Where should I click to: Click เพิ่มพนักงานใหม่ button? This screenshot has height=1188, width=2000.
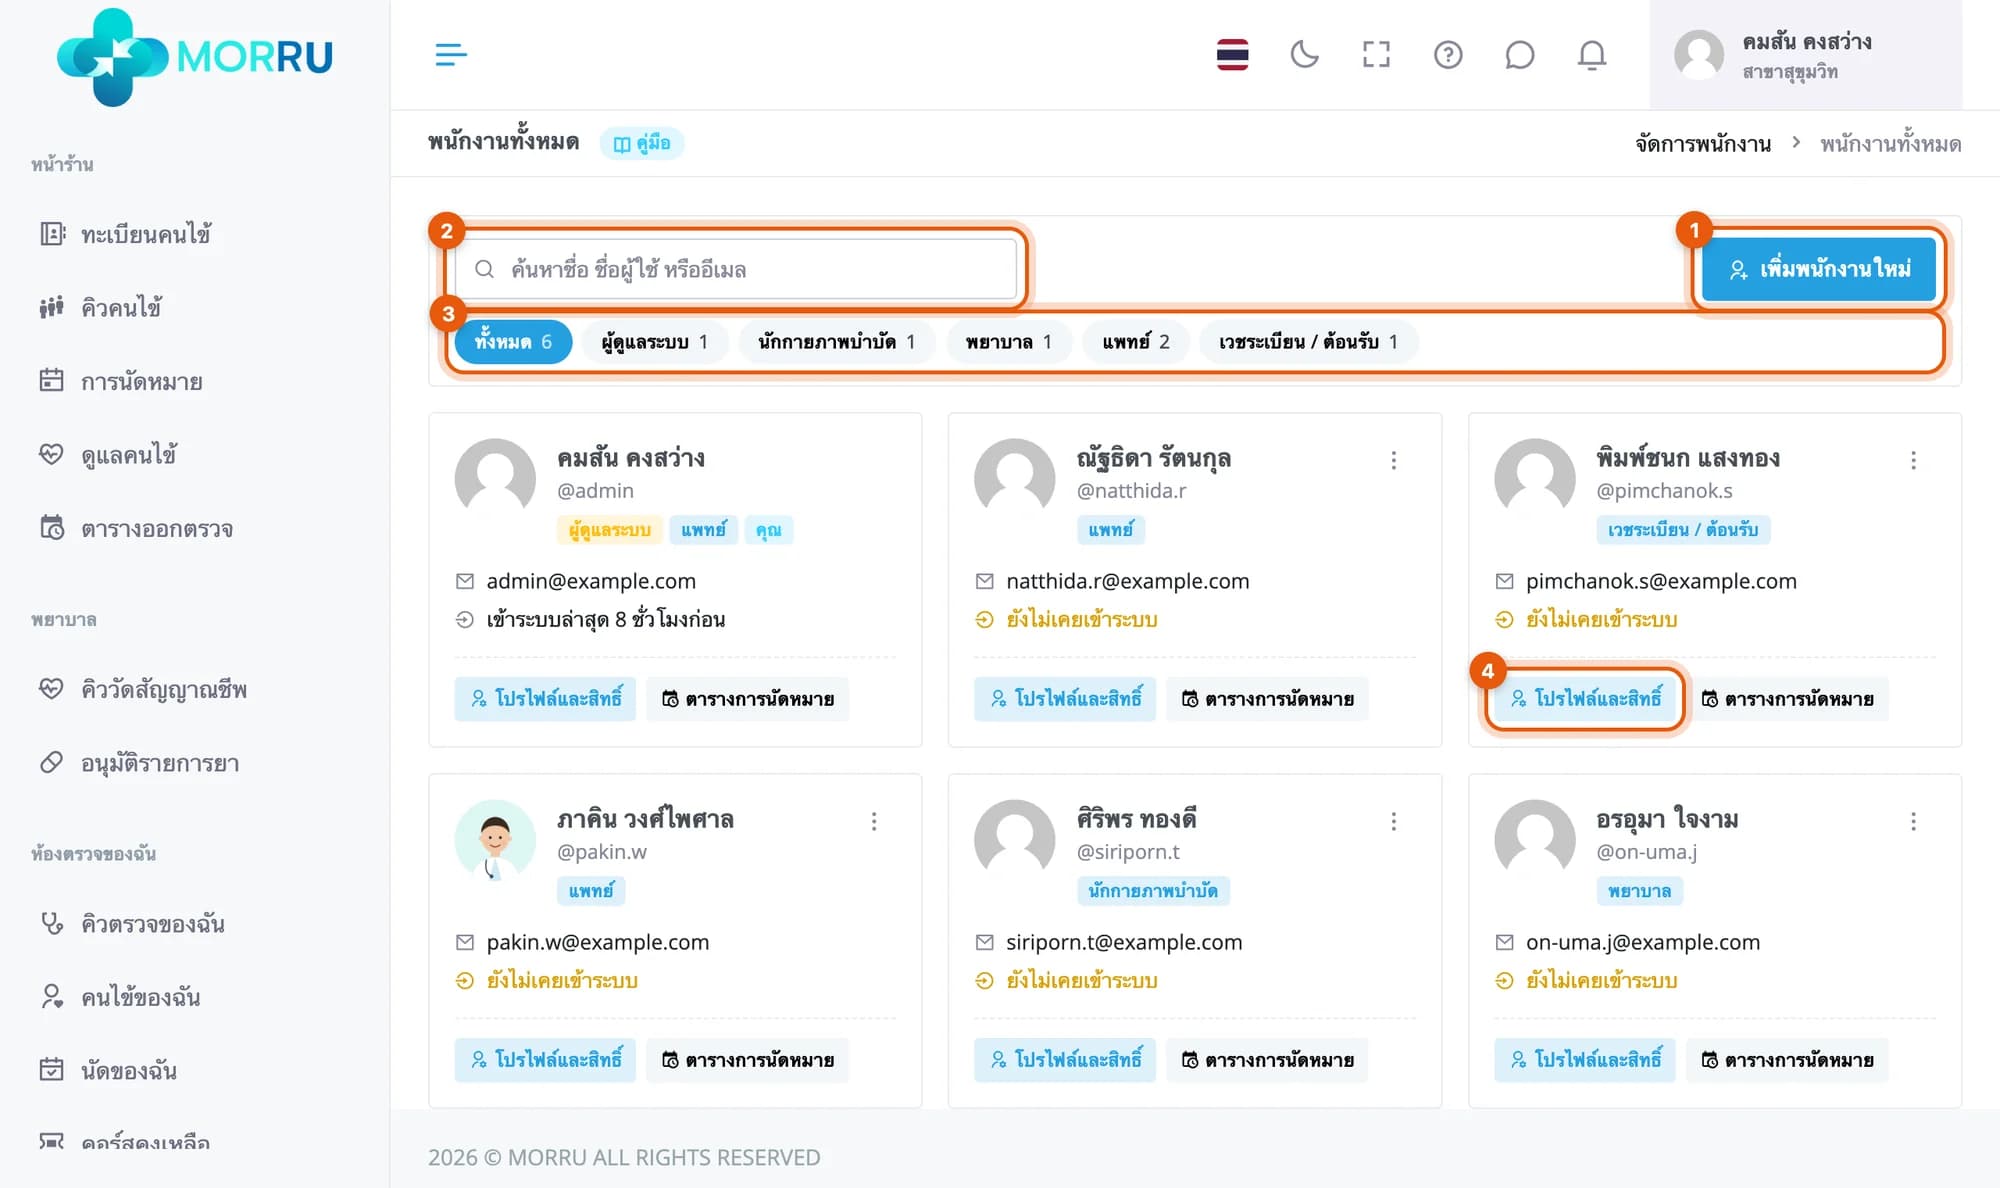[x=1819, y=269]
